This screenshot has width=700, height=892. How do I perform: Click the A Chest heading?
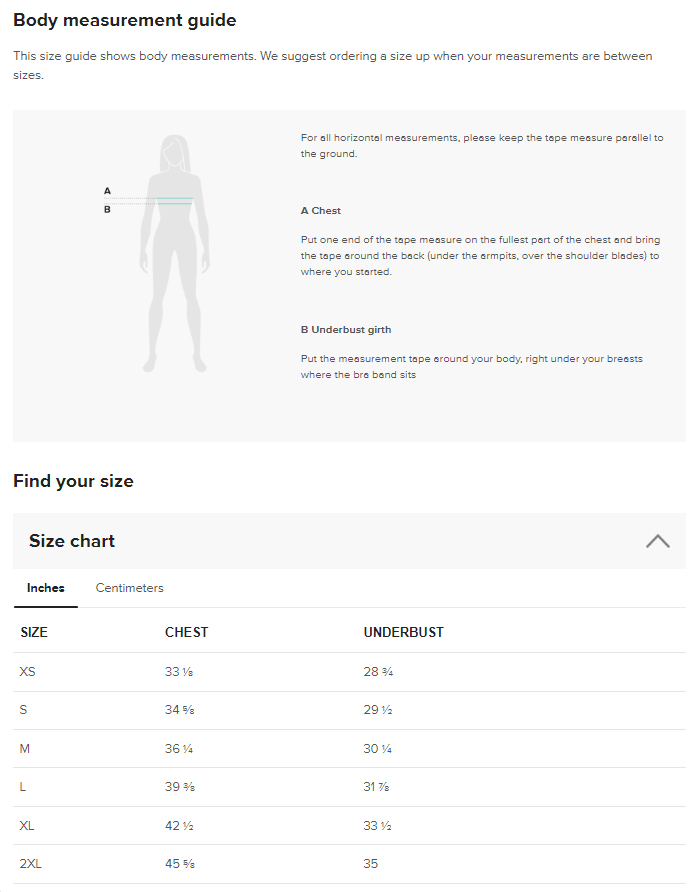pos(320,210)
